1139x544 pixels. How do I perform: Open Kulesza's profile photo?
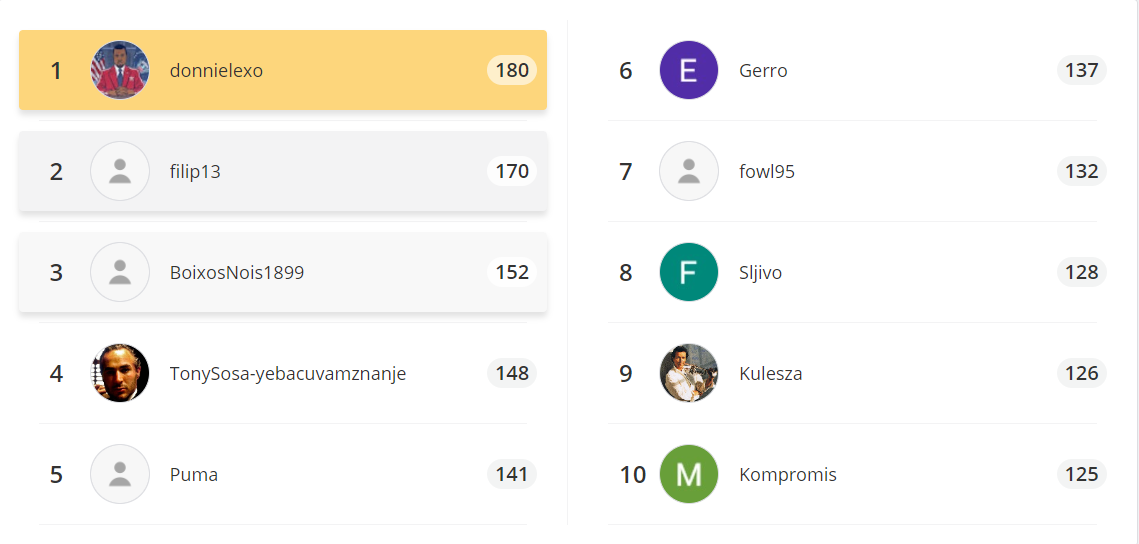click(x=689, y=373)
